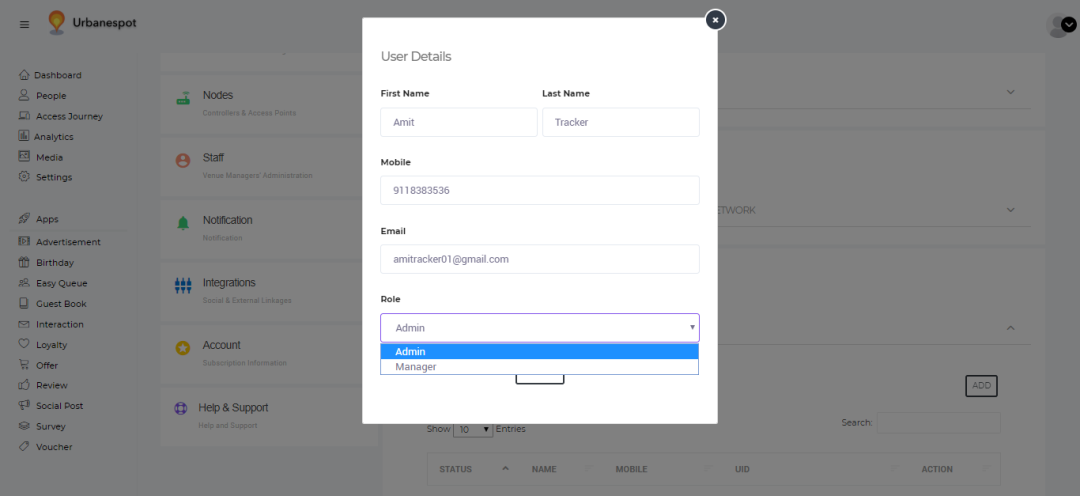Click the Urbanespot logo

pos(92,23)
